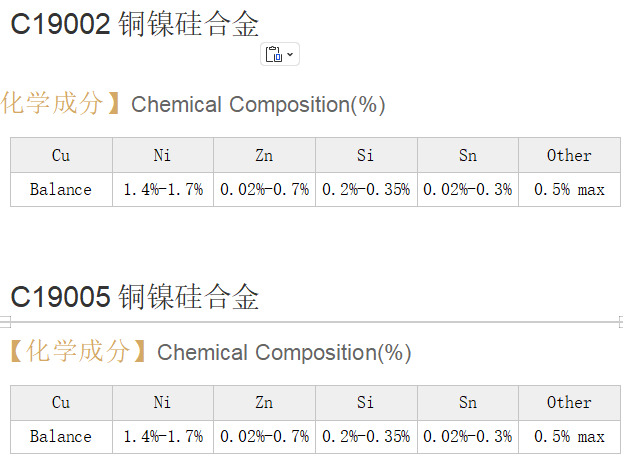
Task: Select the Ni header cell in C19002 table
Action: click(163, 155)
